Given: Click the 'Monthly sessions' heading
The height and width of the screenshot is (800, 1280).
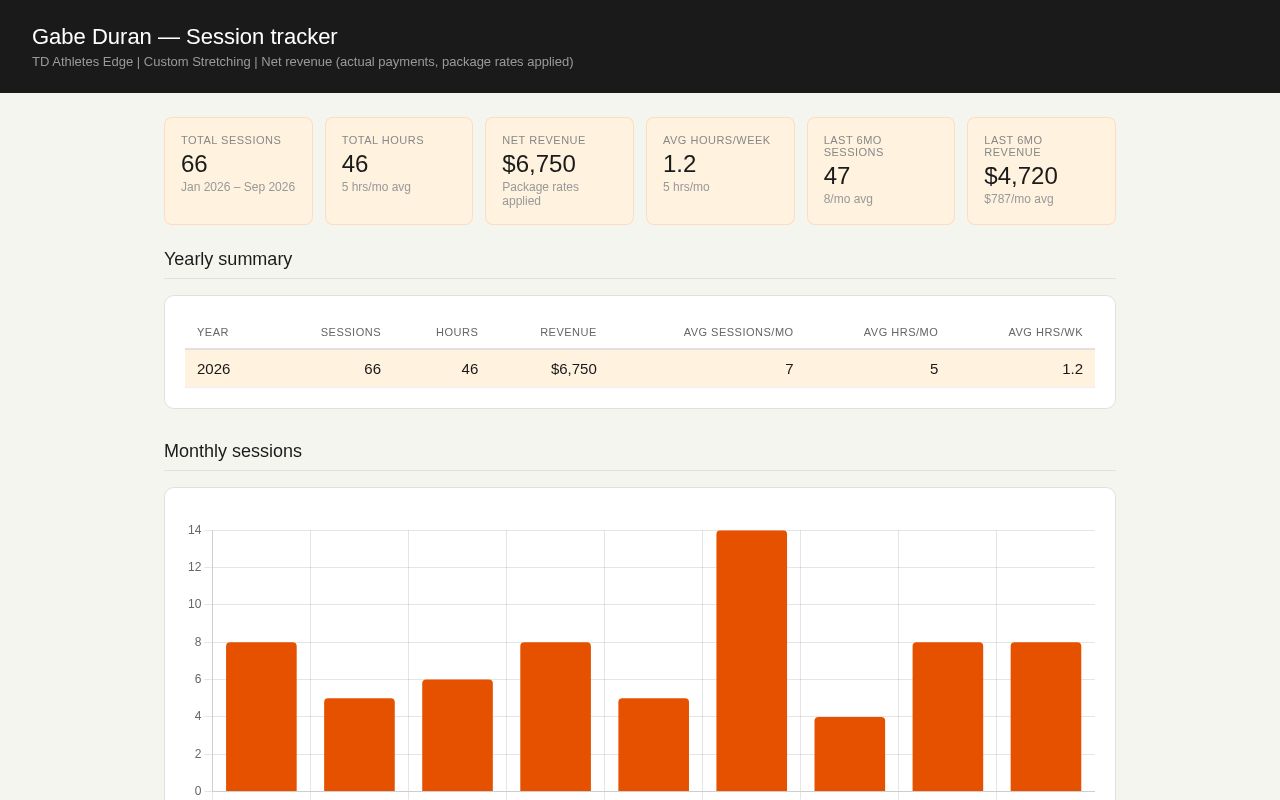Looking at the screenshot, I should (x=233, y=451).
